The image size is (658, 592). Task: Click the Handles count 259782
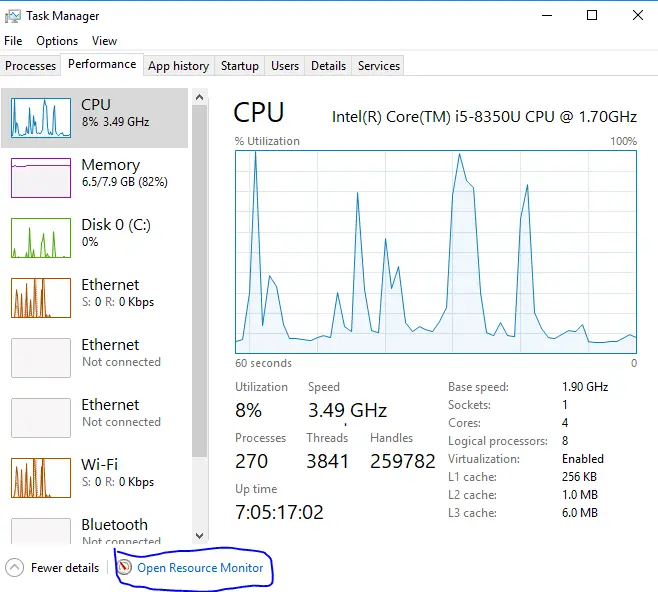(403, 462)
